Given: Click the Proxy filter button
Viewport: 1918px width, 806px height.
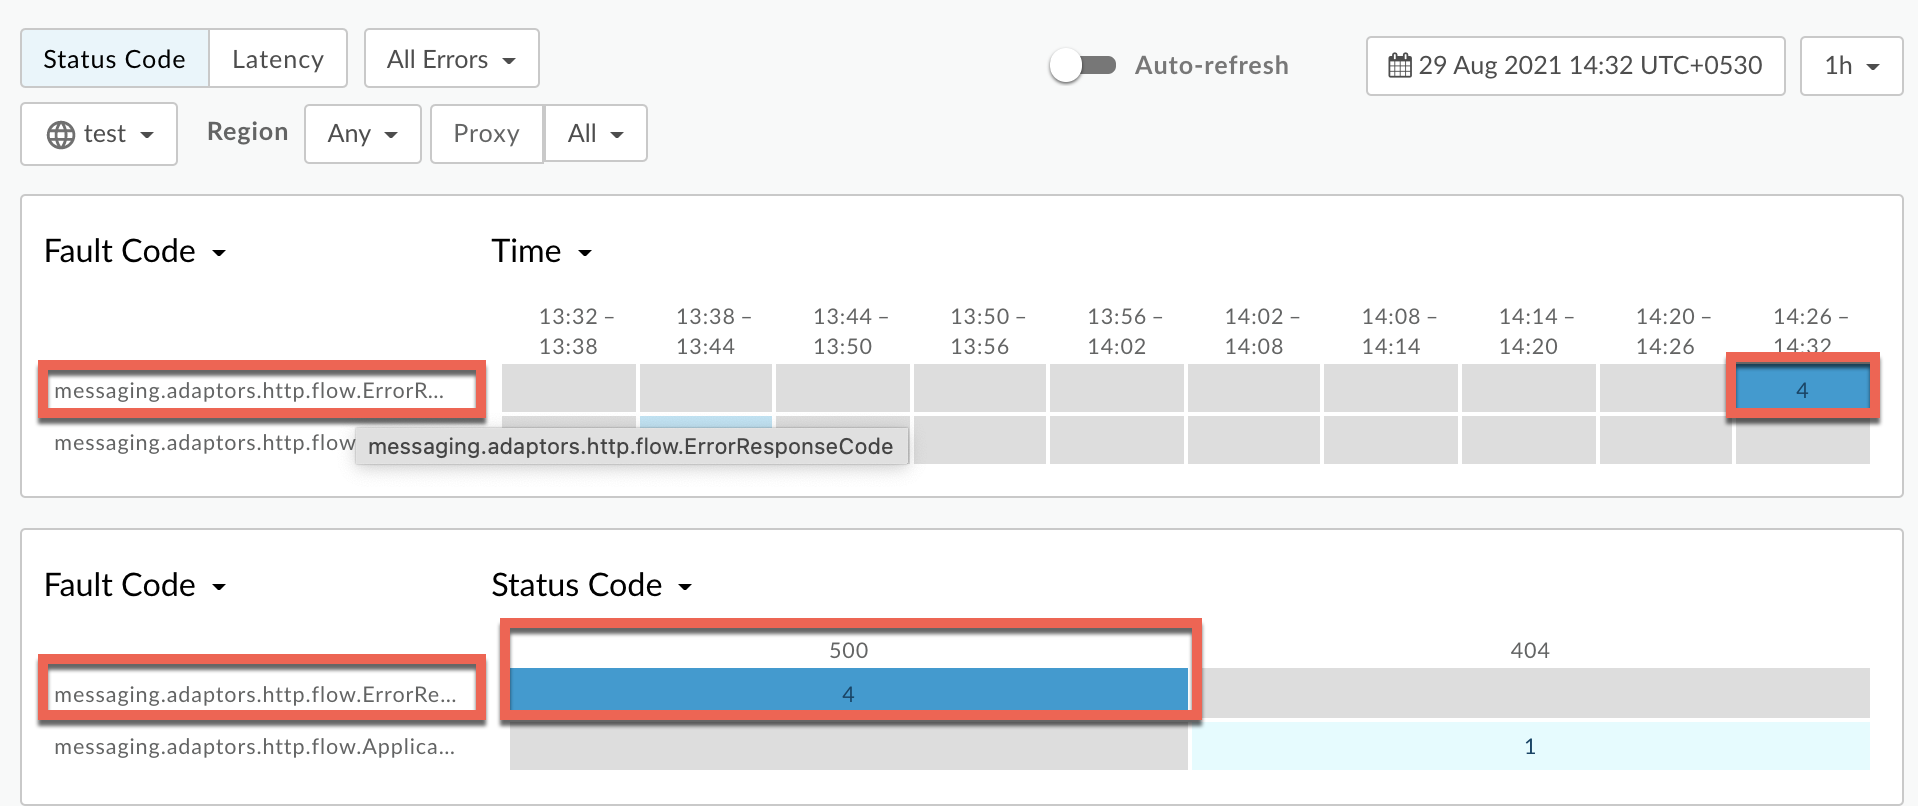Looking at the screenshot, I should [486, 134].
